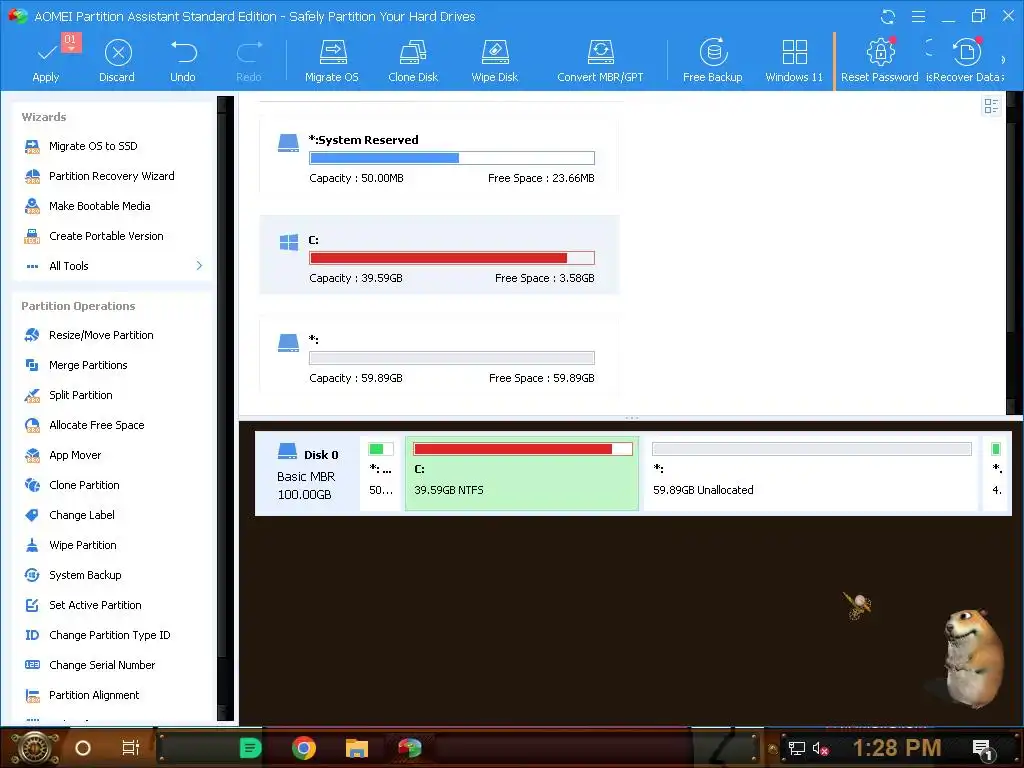Image resolution: width=1024 pixels, height=768 pixels.
Task: Open Task View on taskbar
Action: tap(131, 748)
